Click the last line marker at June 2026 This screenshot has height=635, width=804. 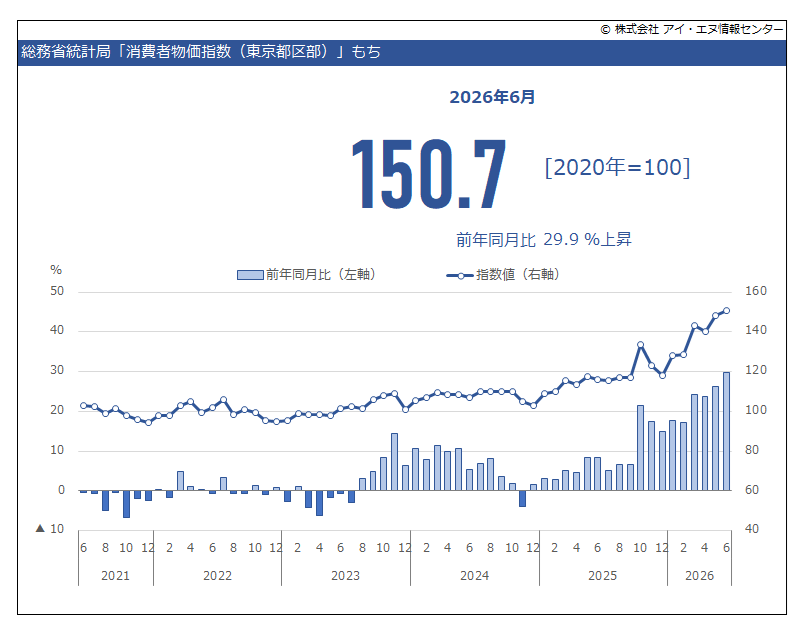pyautogui.click(x=726, y=310)
